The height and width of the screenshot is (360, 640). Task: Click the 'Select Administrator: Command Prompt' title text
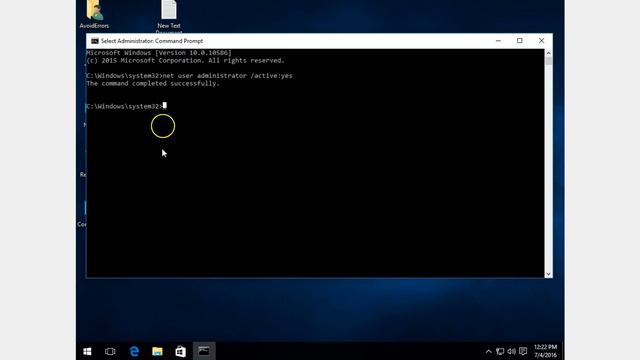click(152, 41)
